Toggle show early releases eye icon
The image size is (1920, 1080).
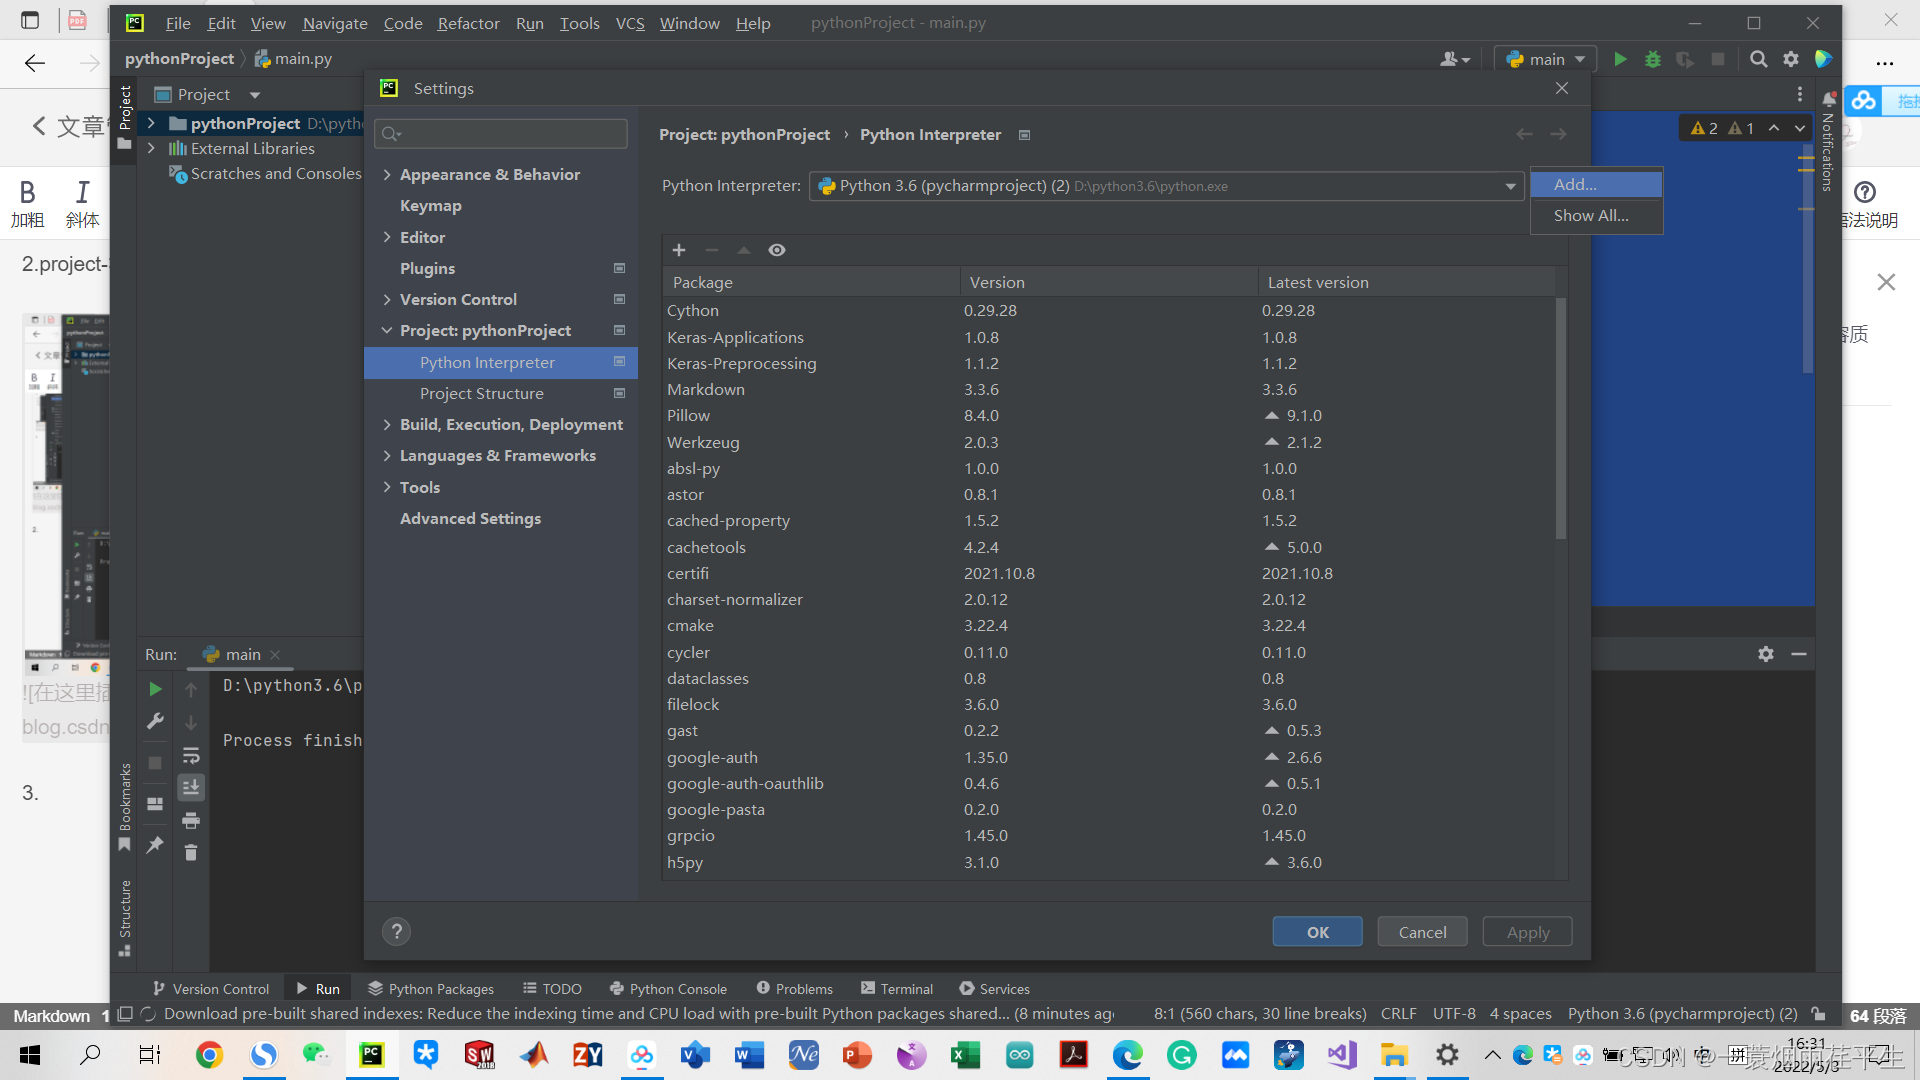[777, 250]
